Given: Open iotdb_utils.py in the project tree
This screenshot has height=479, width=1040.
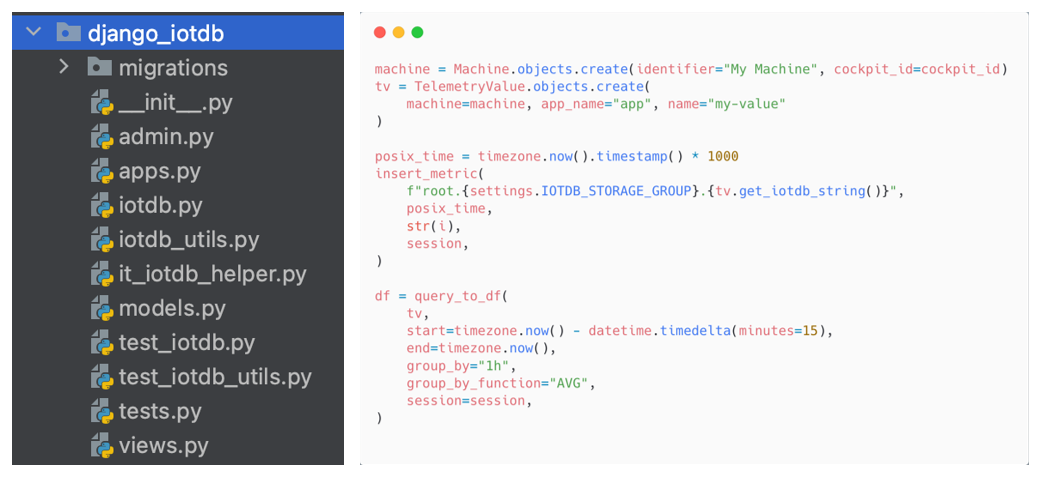Looking at the screenshot, I should pyautogui.click(x=188, y=240).
